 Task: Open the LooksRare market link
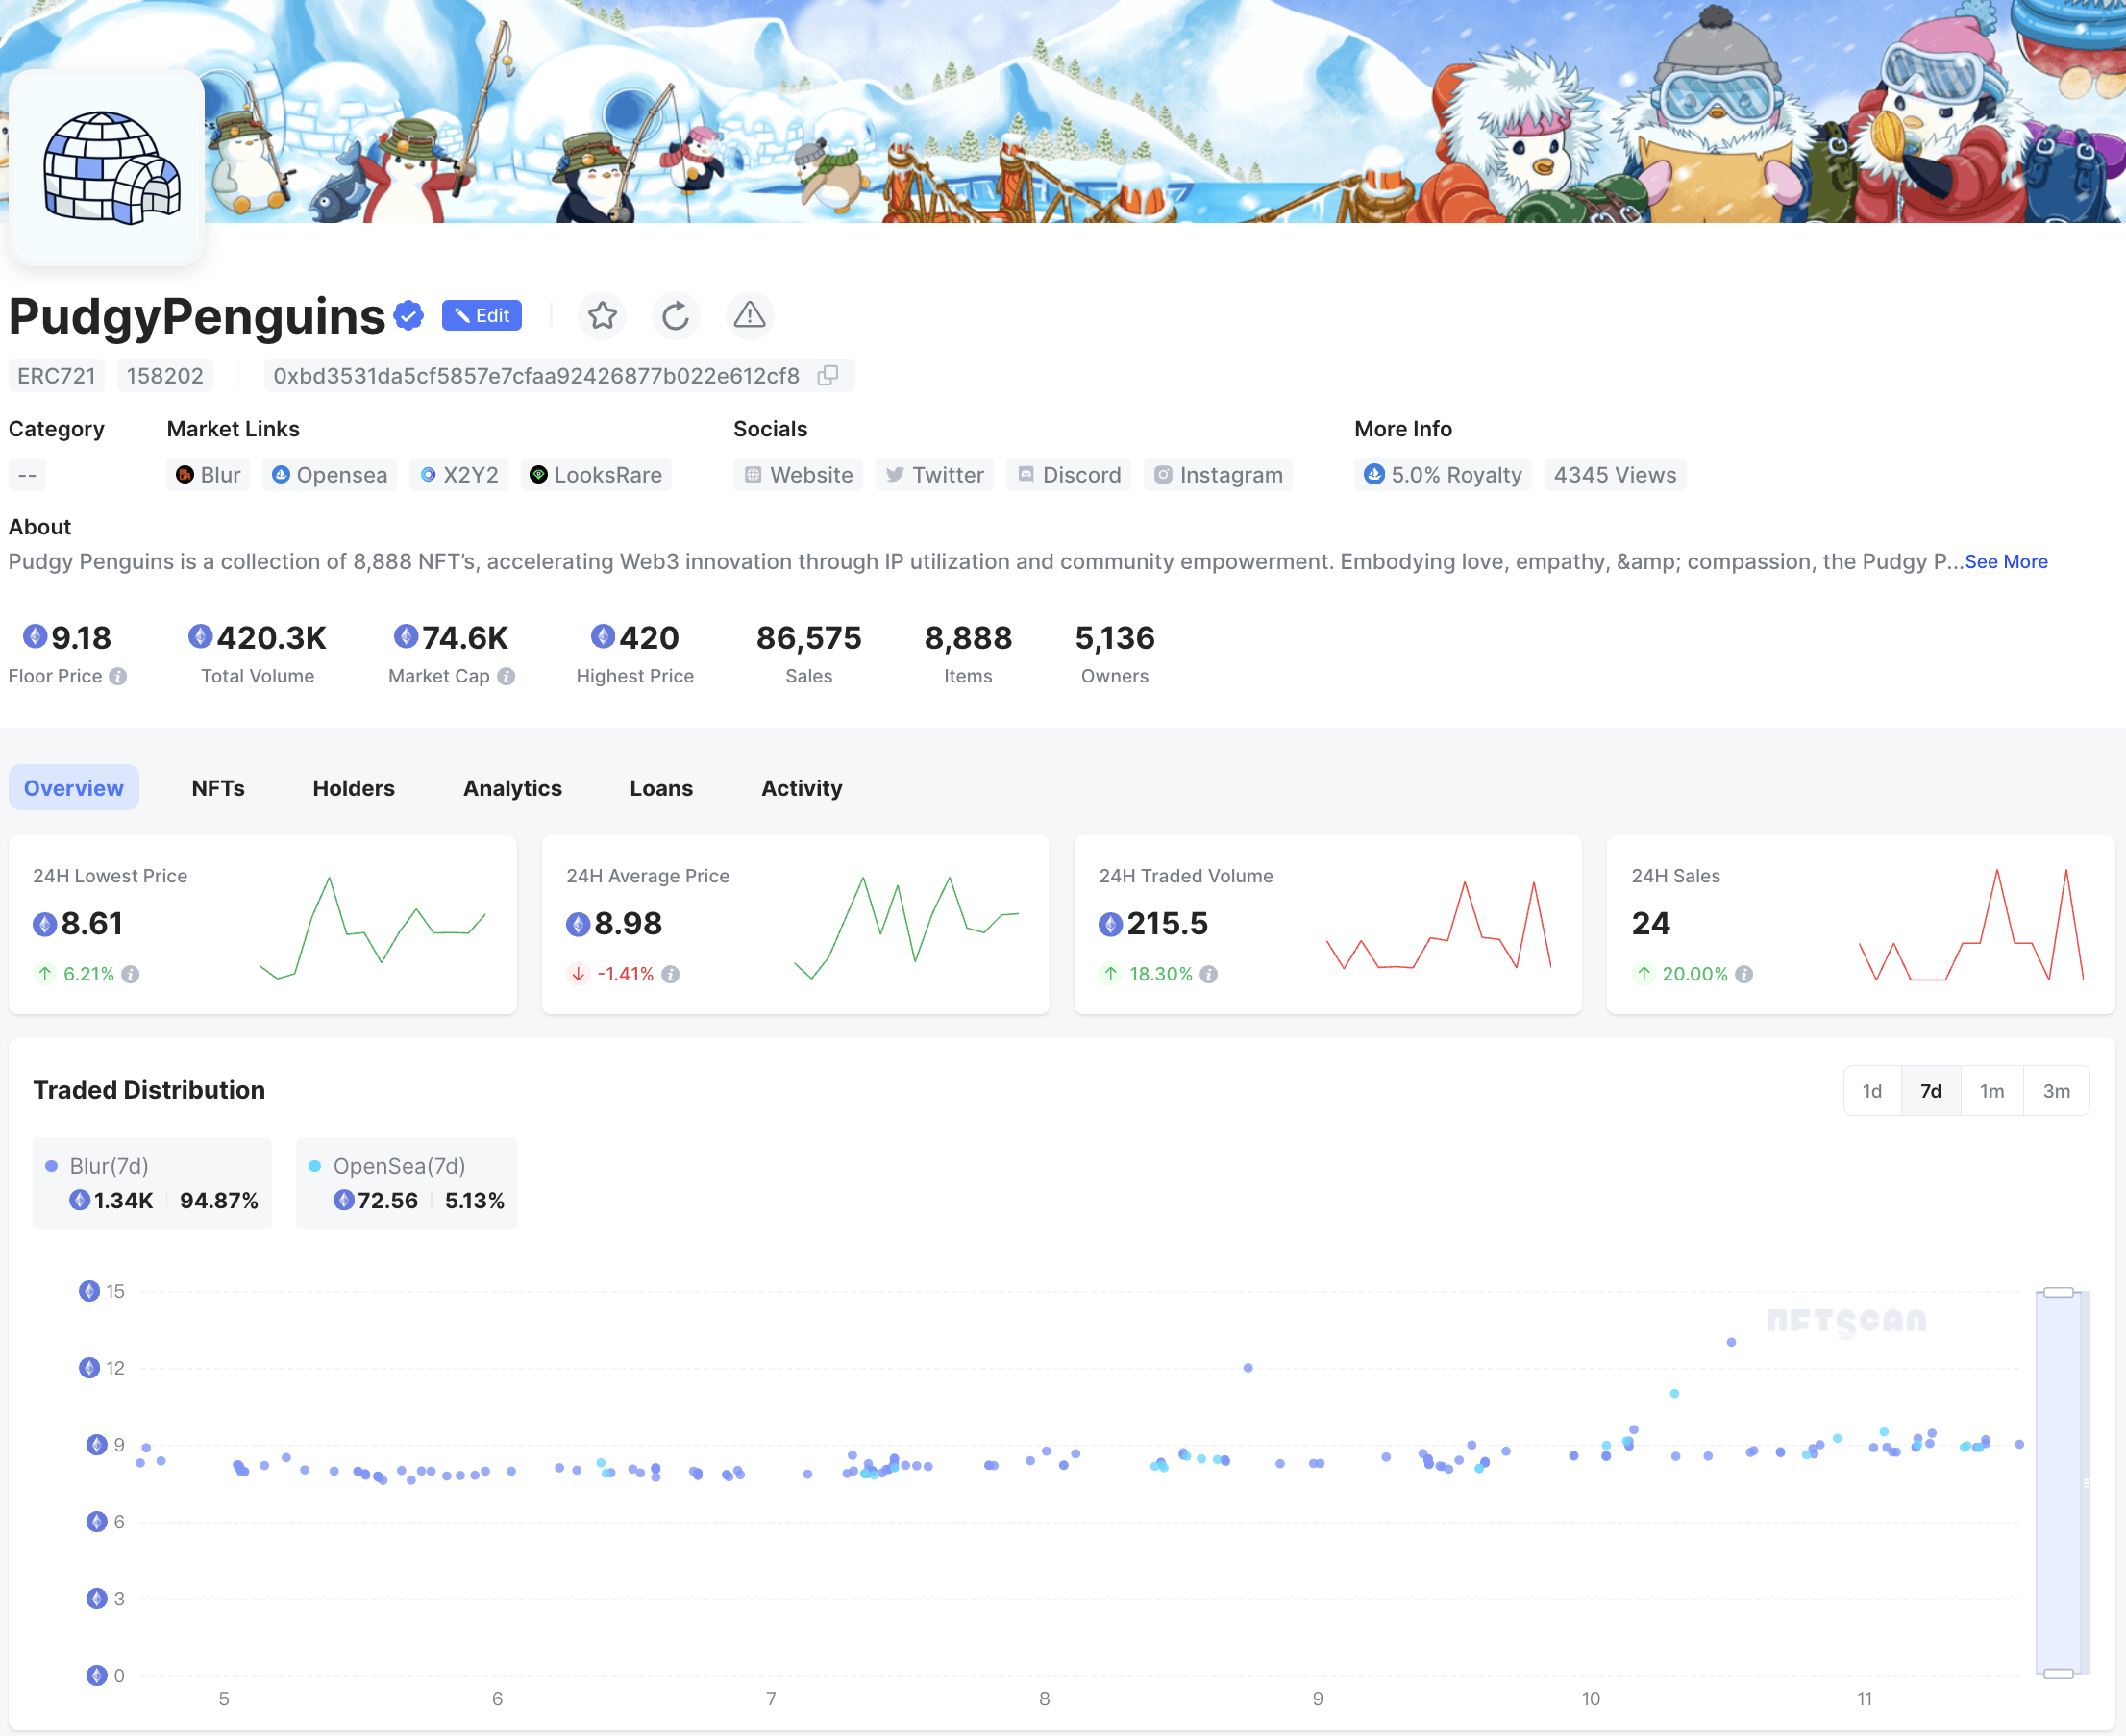(x=596, y=475)
